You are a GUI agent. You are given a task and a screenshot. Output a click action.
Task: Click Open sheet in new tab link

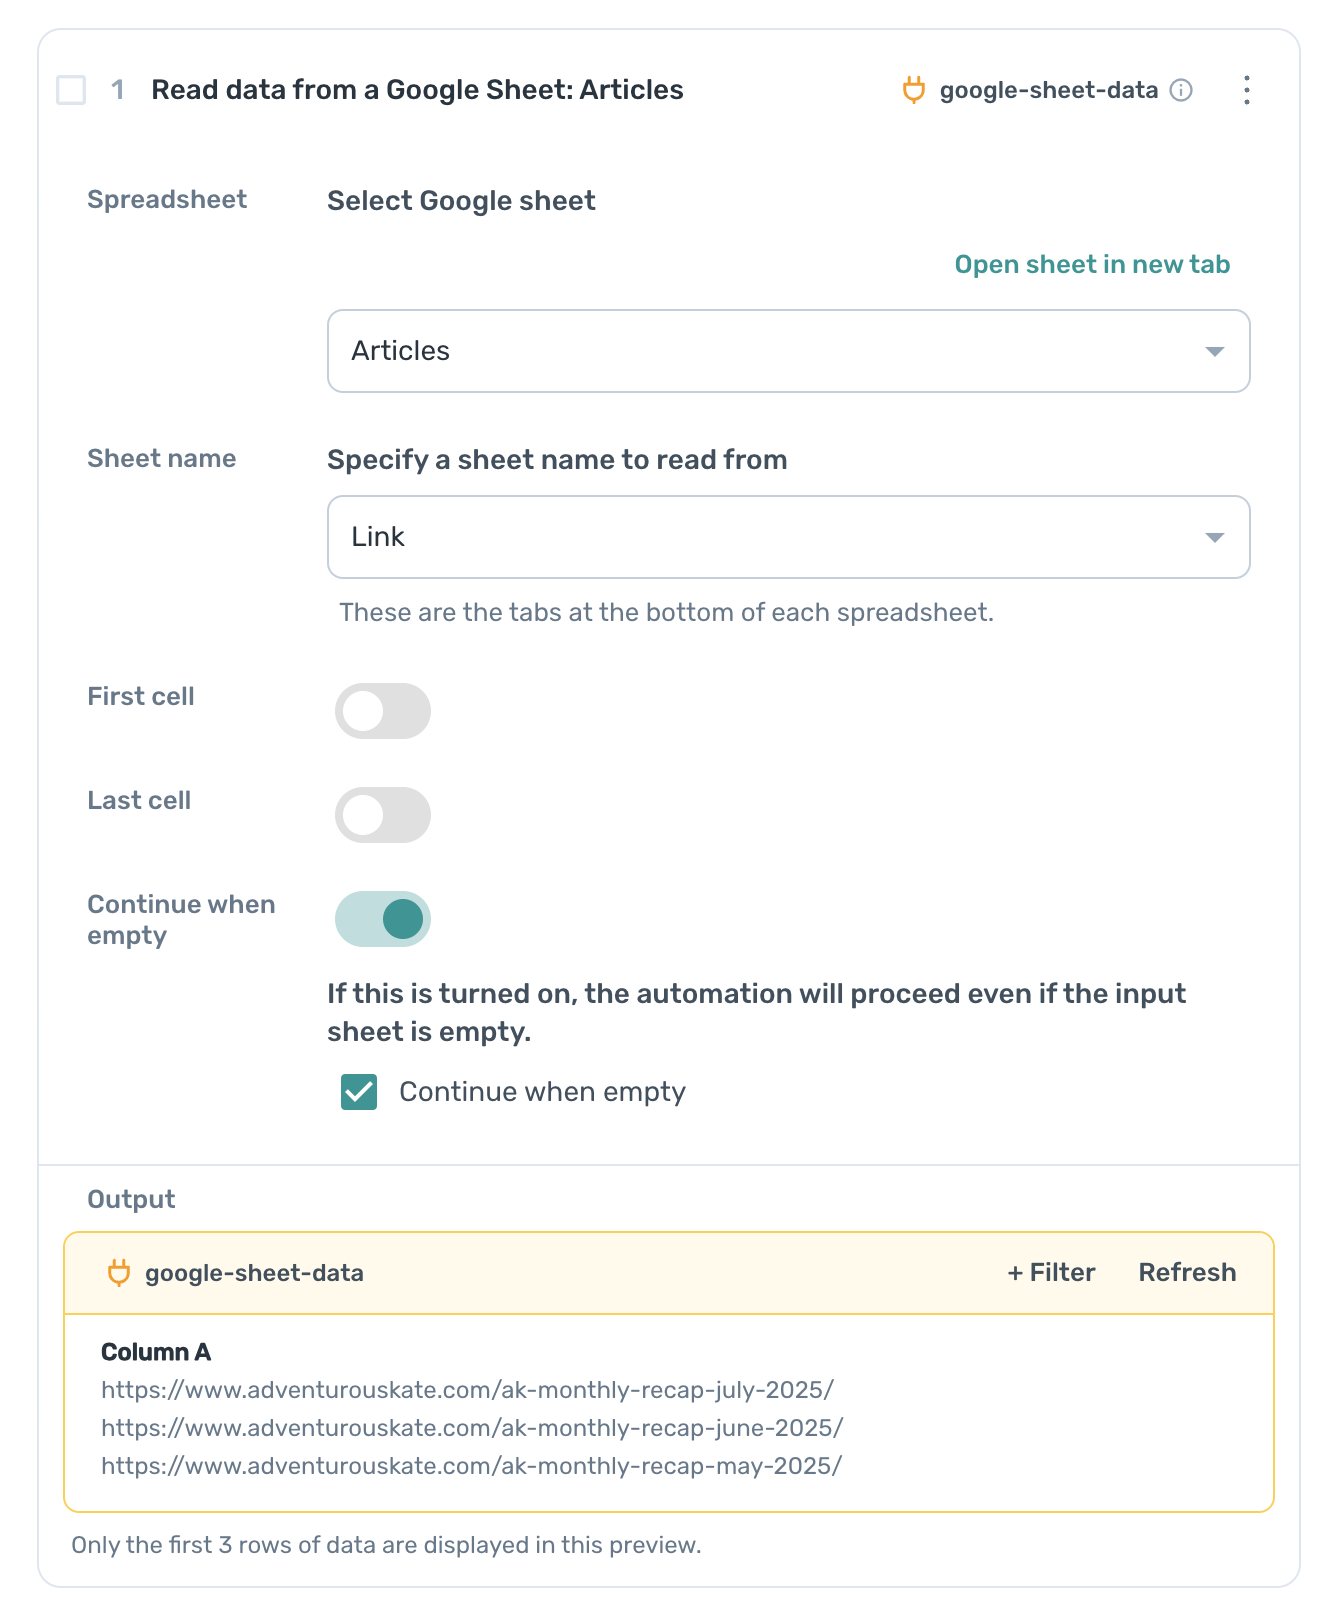(x=1092, y=264)
